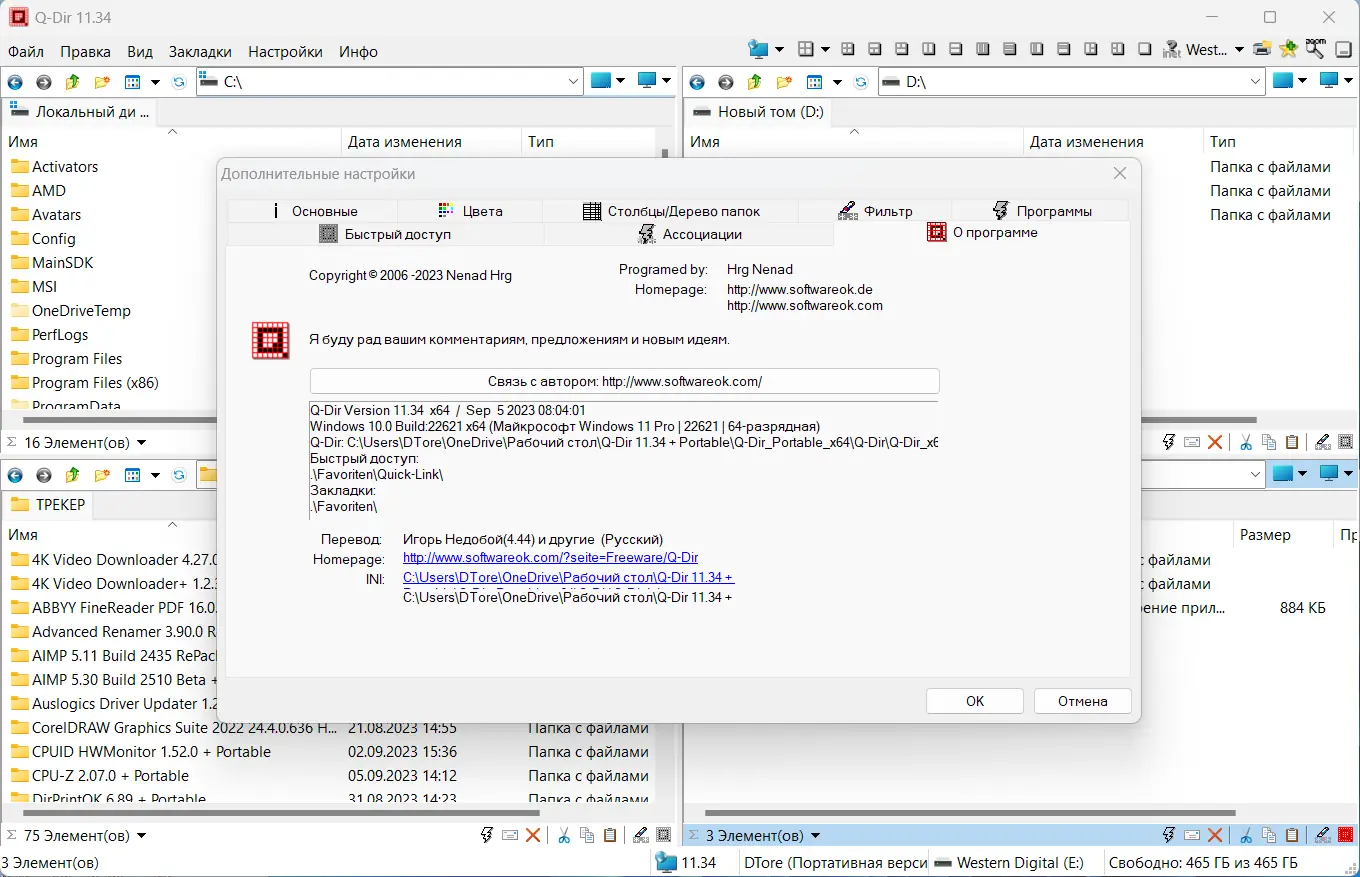
Task: Click scissors cut icon in 75 Элемент(ов) bar
Action: [564, 835]
